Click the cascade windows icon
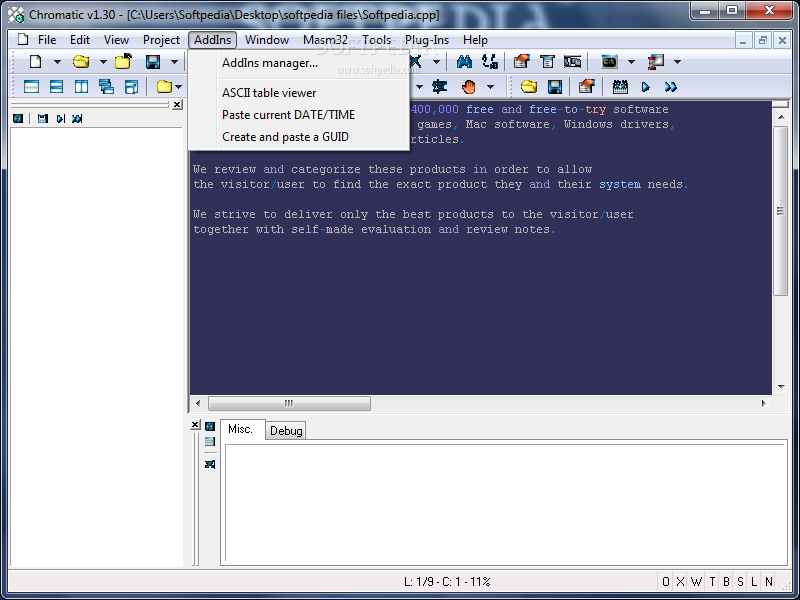This screenshot has width=800, height=600. (106, 87)
